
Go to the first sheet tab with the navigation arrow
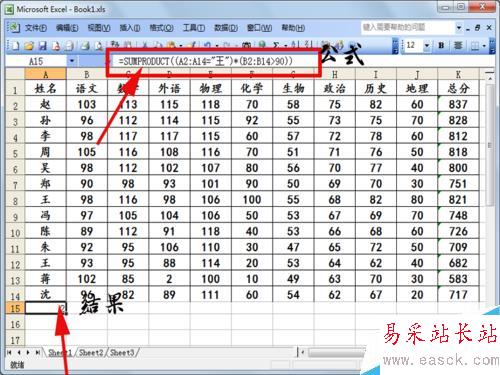click(x=9, y=352)
